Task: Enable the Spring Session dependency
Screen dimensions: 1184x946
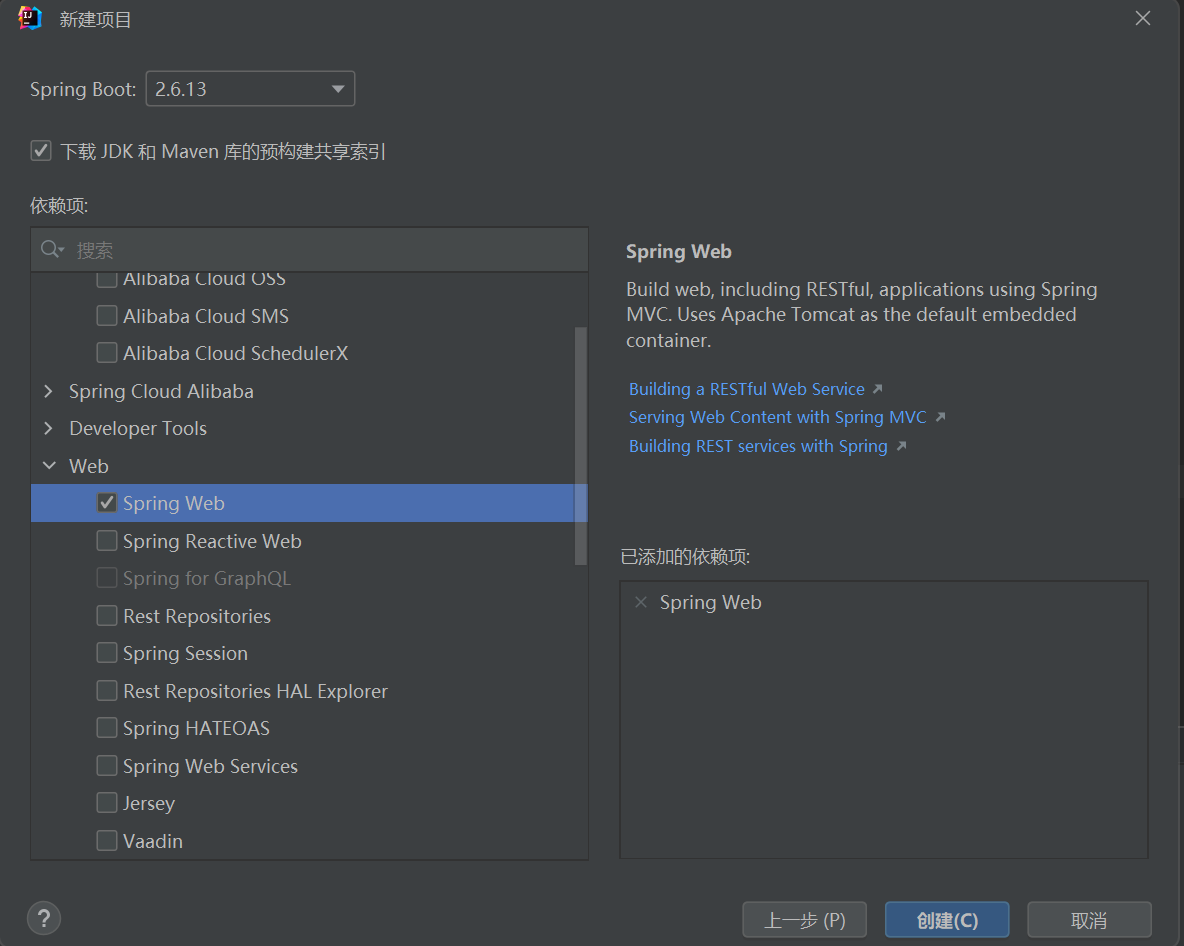Action: [x=107, y=653]
